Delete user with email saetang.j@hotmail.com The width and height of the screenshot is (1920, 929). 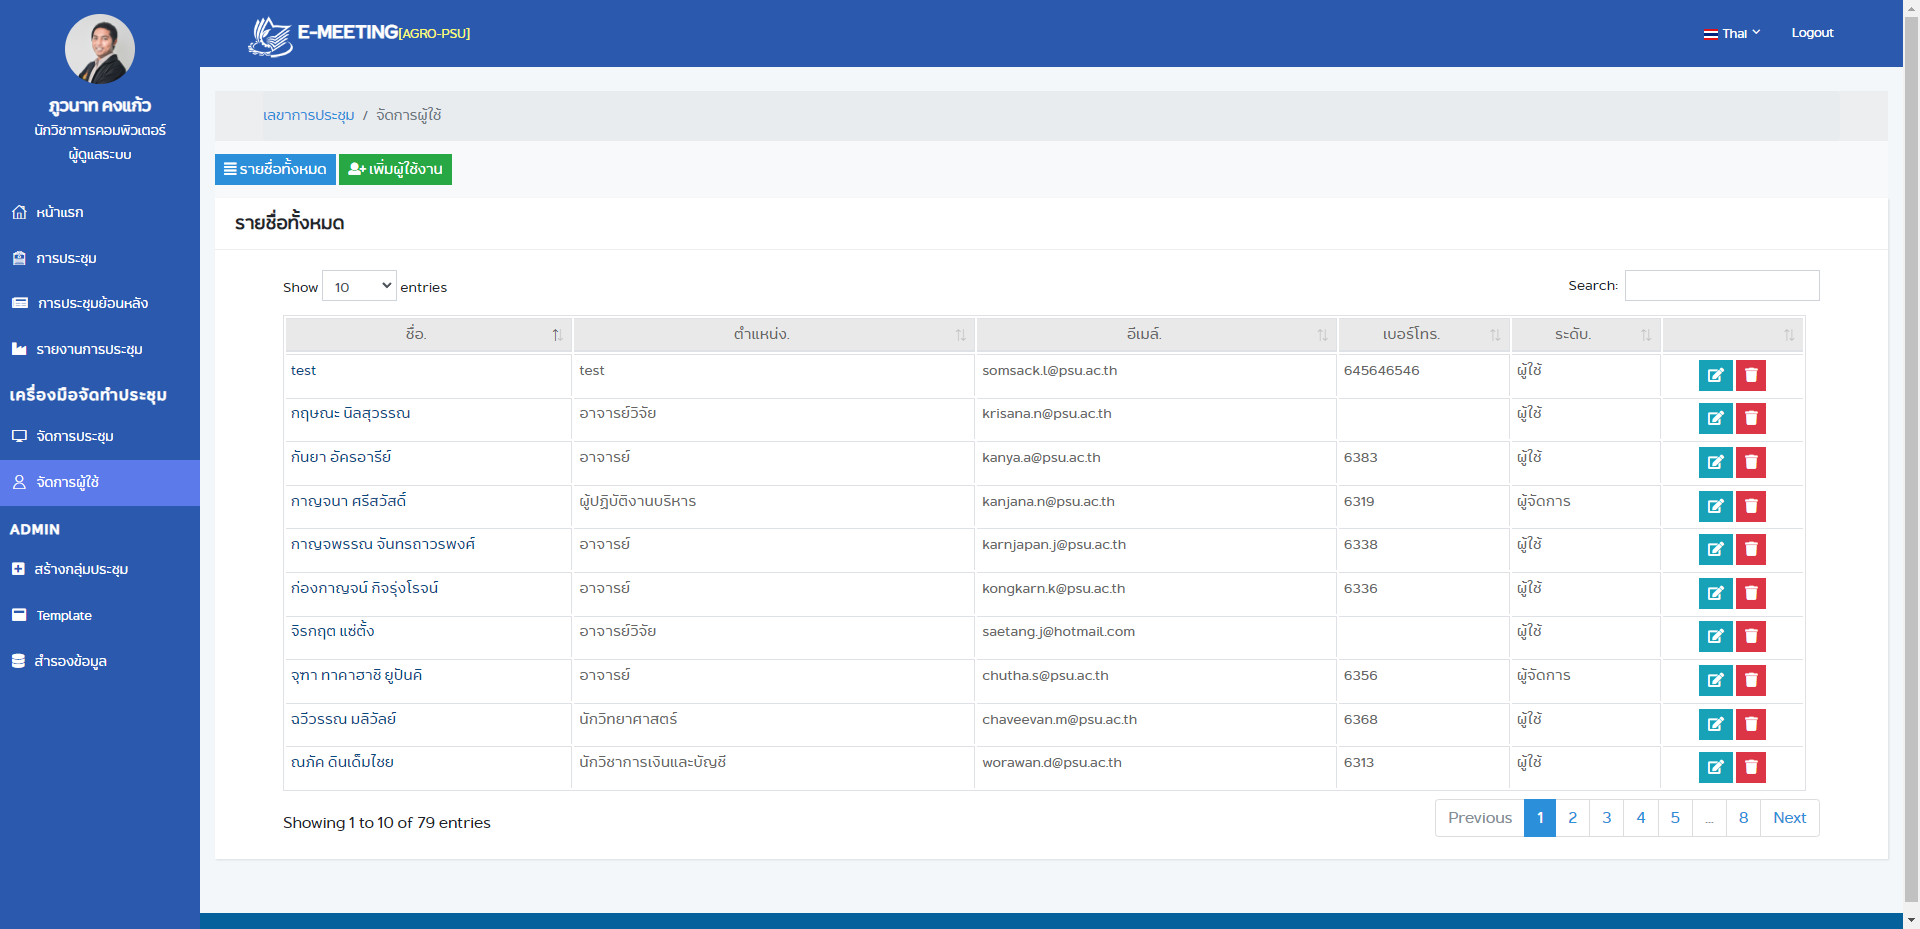click(x=1751, y=636)
